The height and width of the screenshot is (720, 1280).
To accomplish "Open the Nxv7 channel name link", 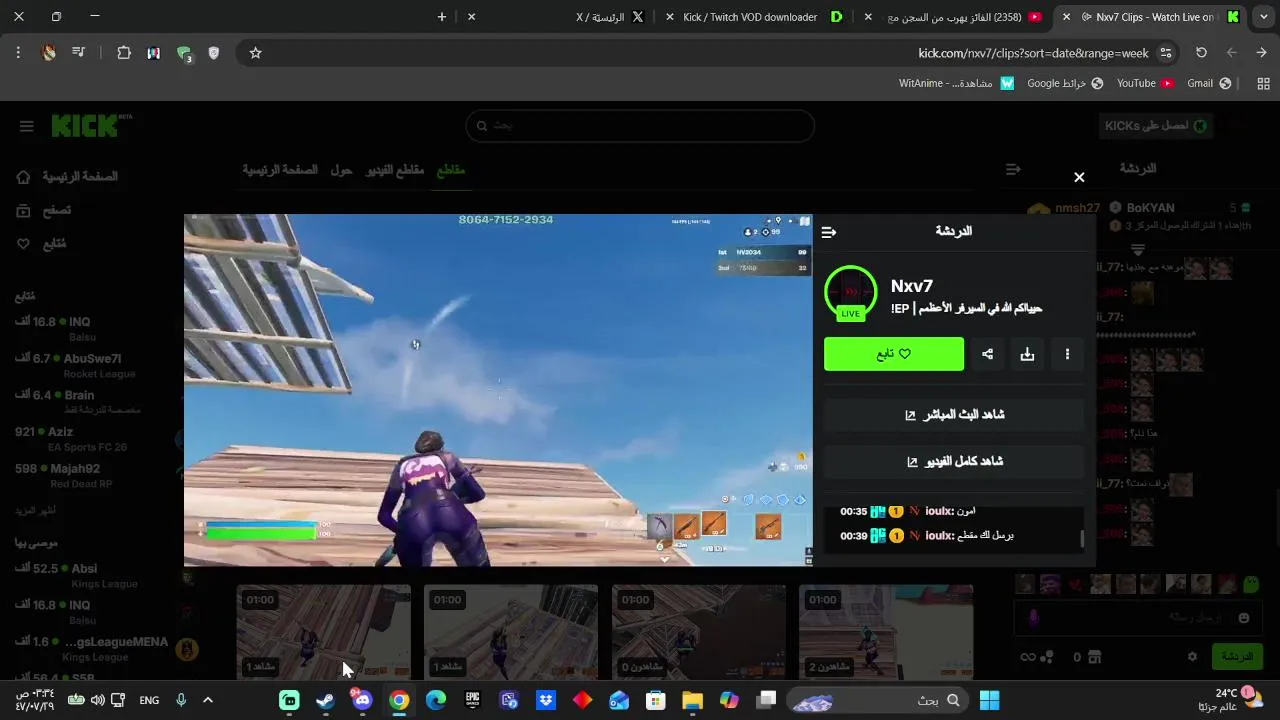I will tap(912, 286).
